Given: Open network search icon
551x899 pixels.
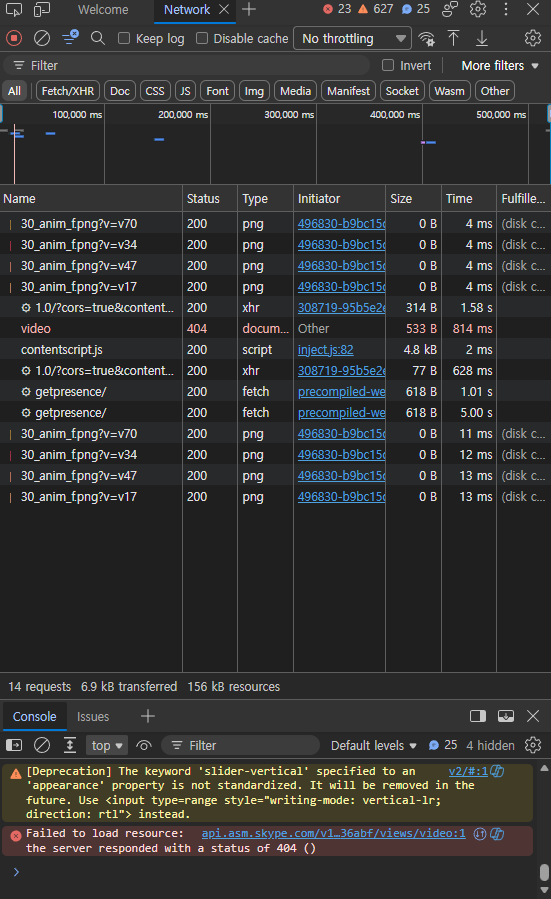Looking at the screenshot, I should coord(98,38).
